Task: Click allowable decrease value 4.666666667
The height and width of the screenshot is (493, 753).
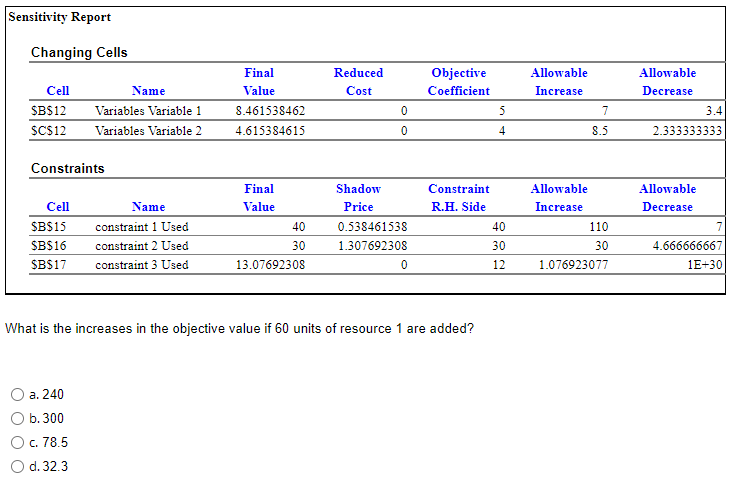Action: [x=687, y=246]
